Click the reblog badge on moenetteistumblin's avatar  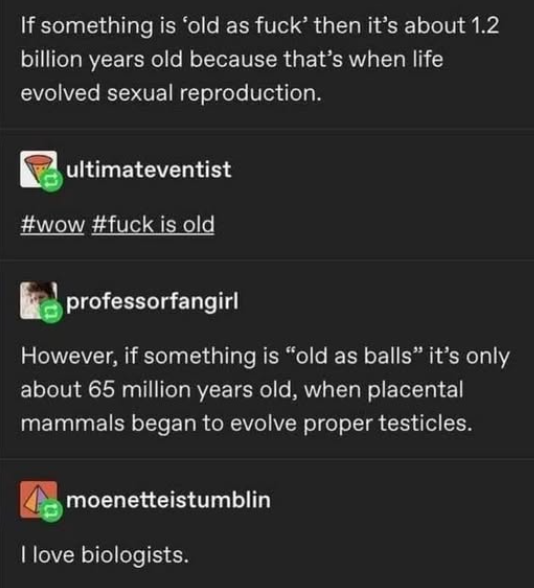(x=51, y=511)
